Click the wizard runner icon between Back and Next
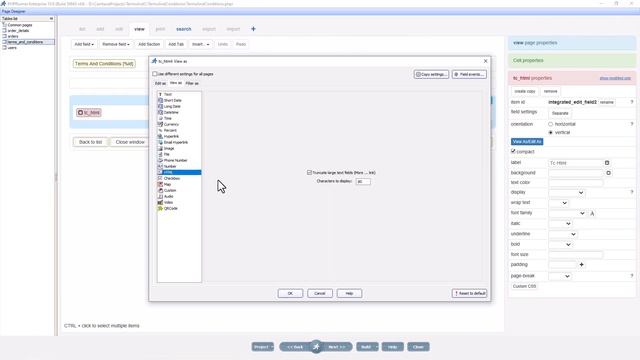 (316, 347)
